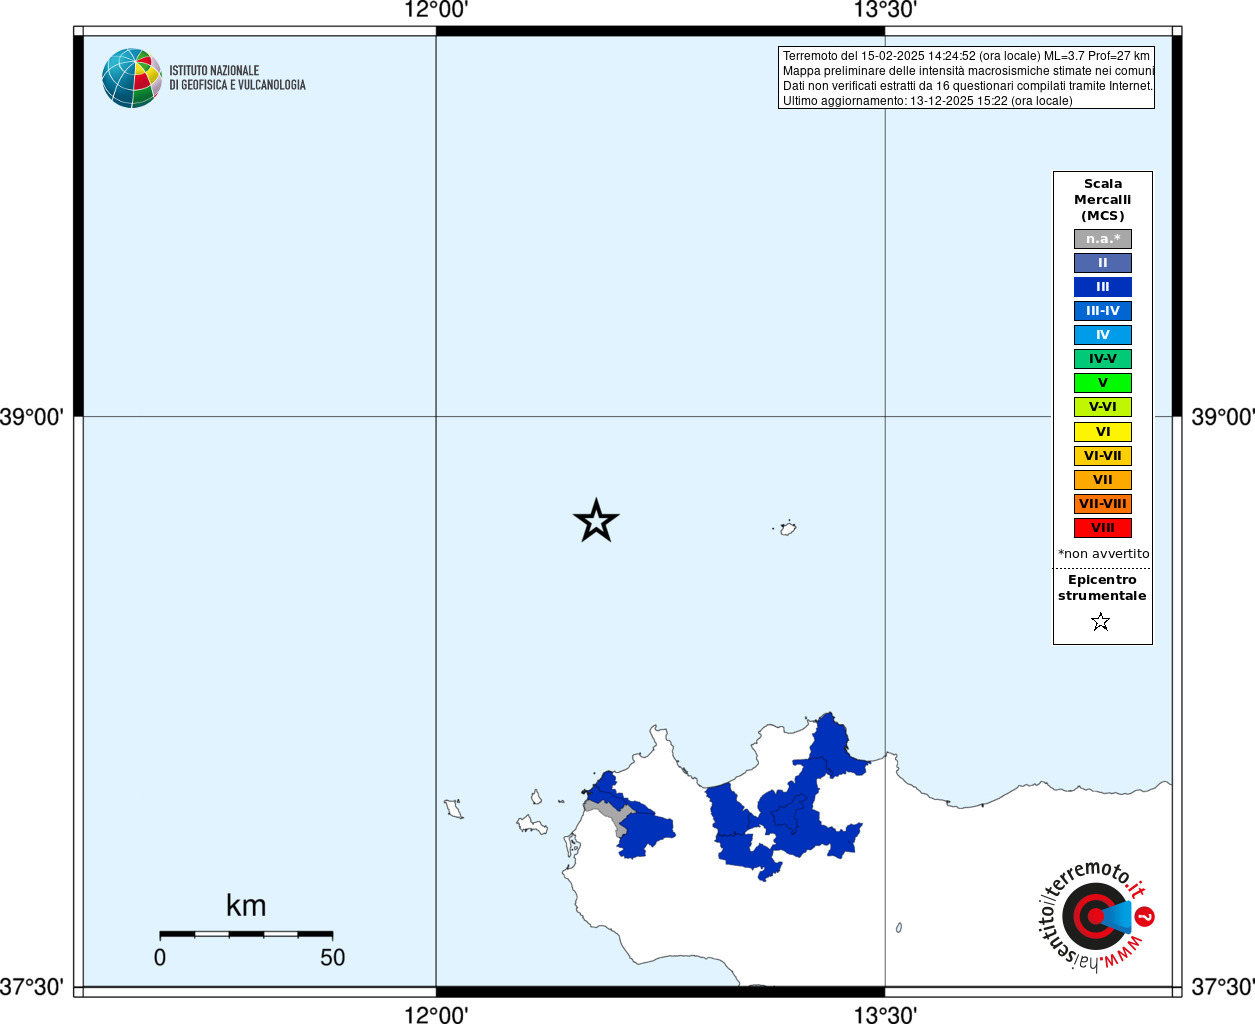Select the orange VII legend swatch
Screen dimensions: 1255x1024
[1103, 480]
